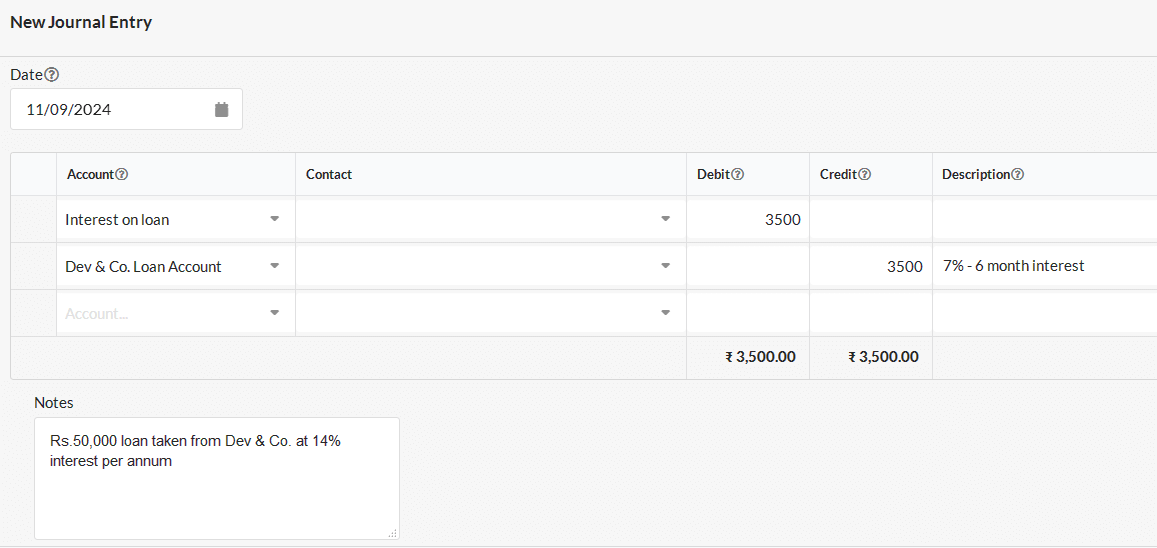Click inside the Notes text area
The height and width of the screenshot is (548, 1157).
(x=217, y=478)
